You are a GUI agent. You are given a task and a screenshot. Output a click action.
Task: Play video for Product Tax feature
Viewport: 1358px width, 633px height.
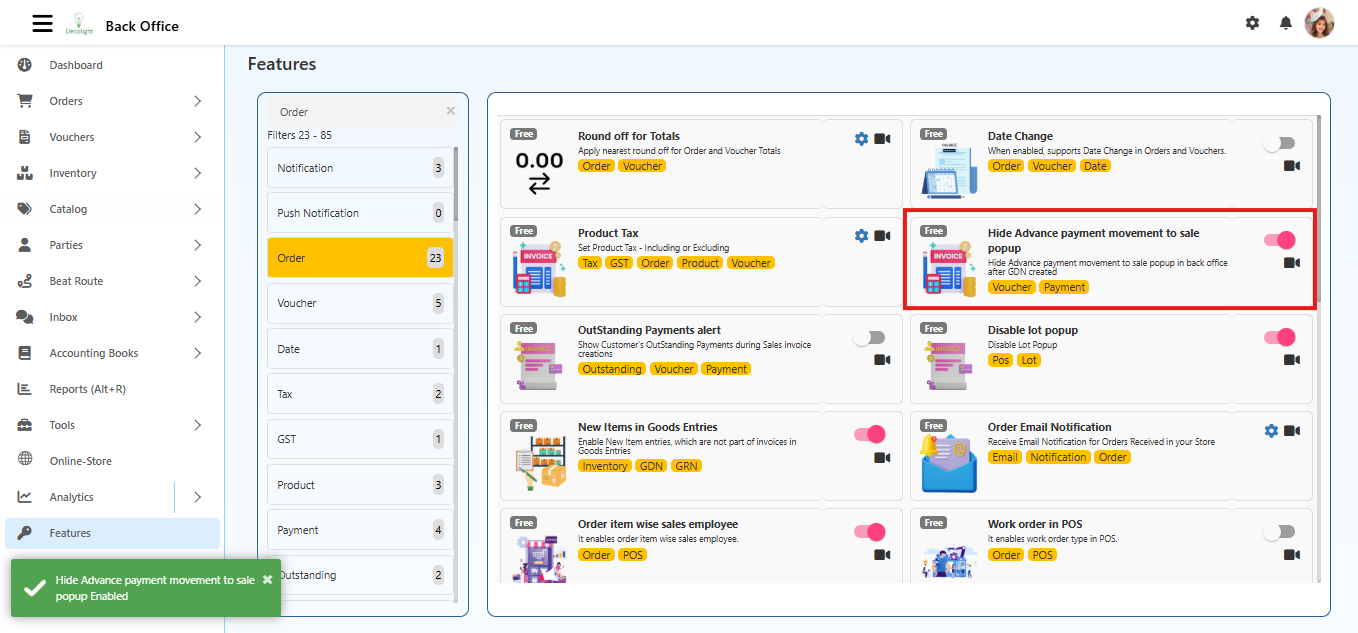point(882,236)
